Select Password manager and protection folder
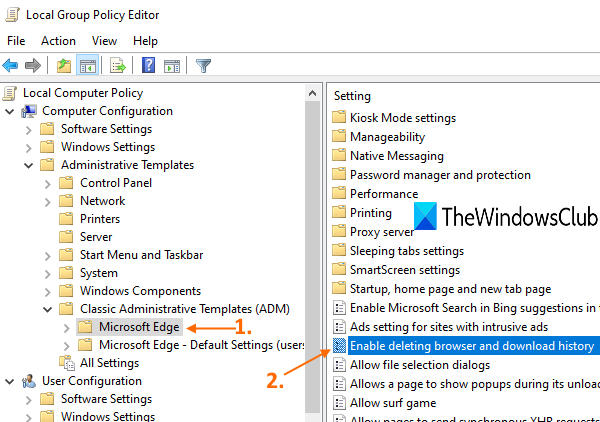This screenshot has height=422, width=600. (440, 175)
